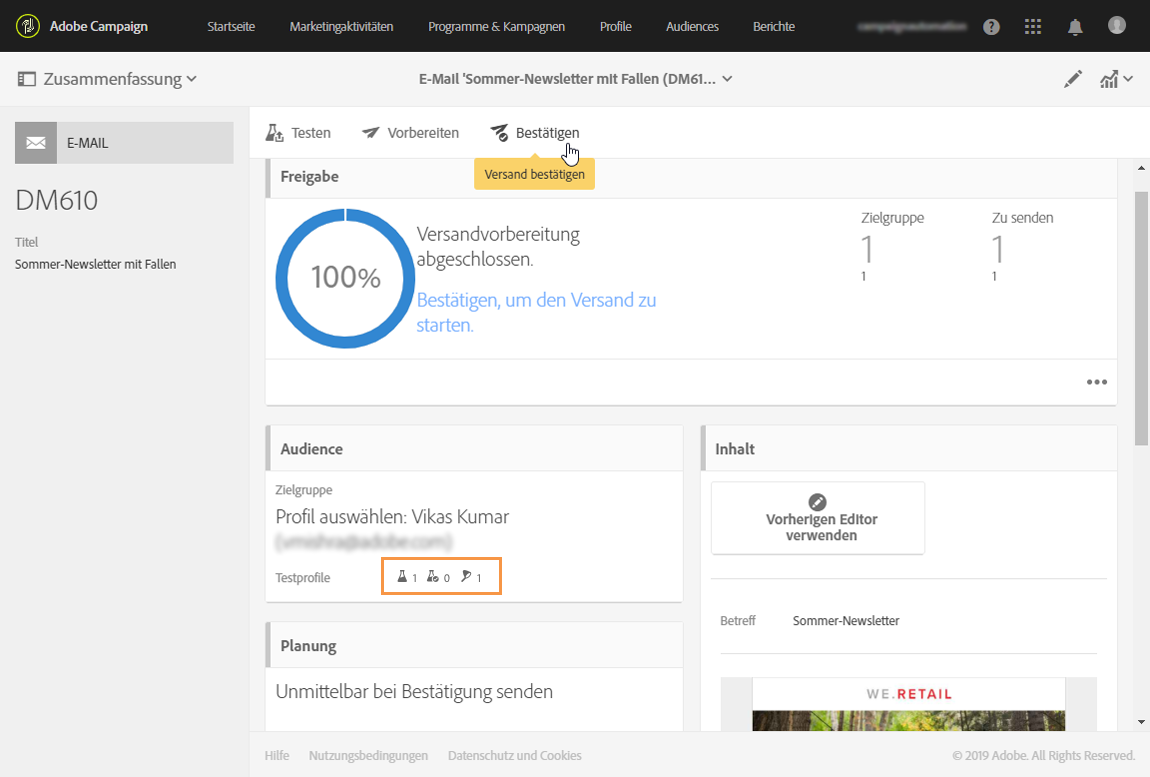
Task: Click the scrollbar down arrow
Action: coord(1141,722)
